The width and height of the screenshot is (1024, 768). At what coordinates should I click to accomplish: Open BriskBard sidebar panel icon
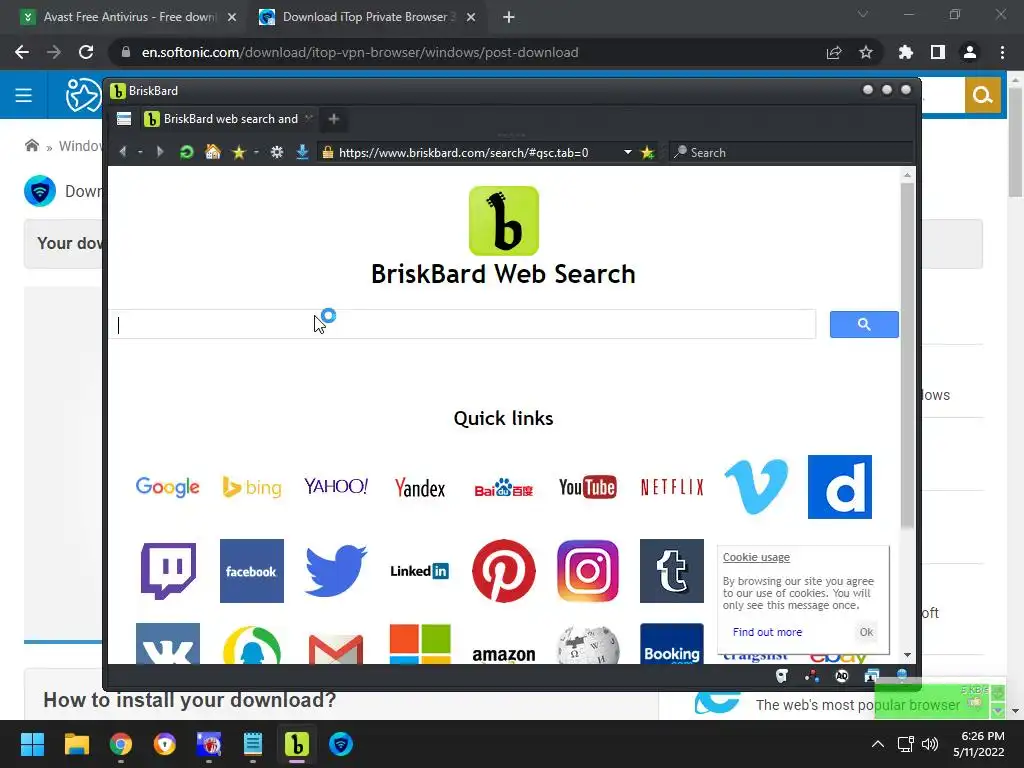coord(124,119)
